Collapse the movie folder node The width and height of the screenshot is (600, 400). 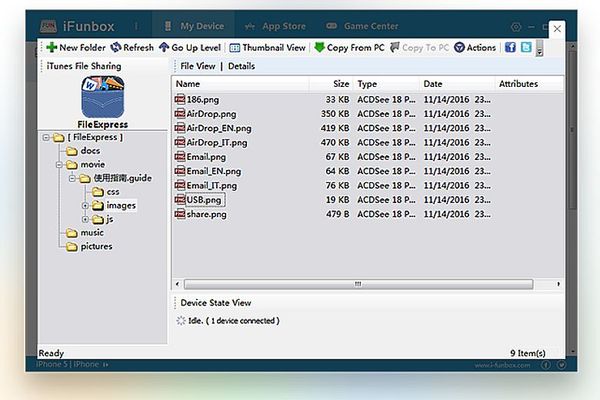[60, 164]
